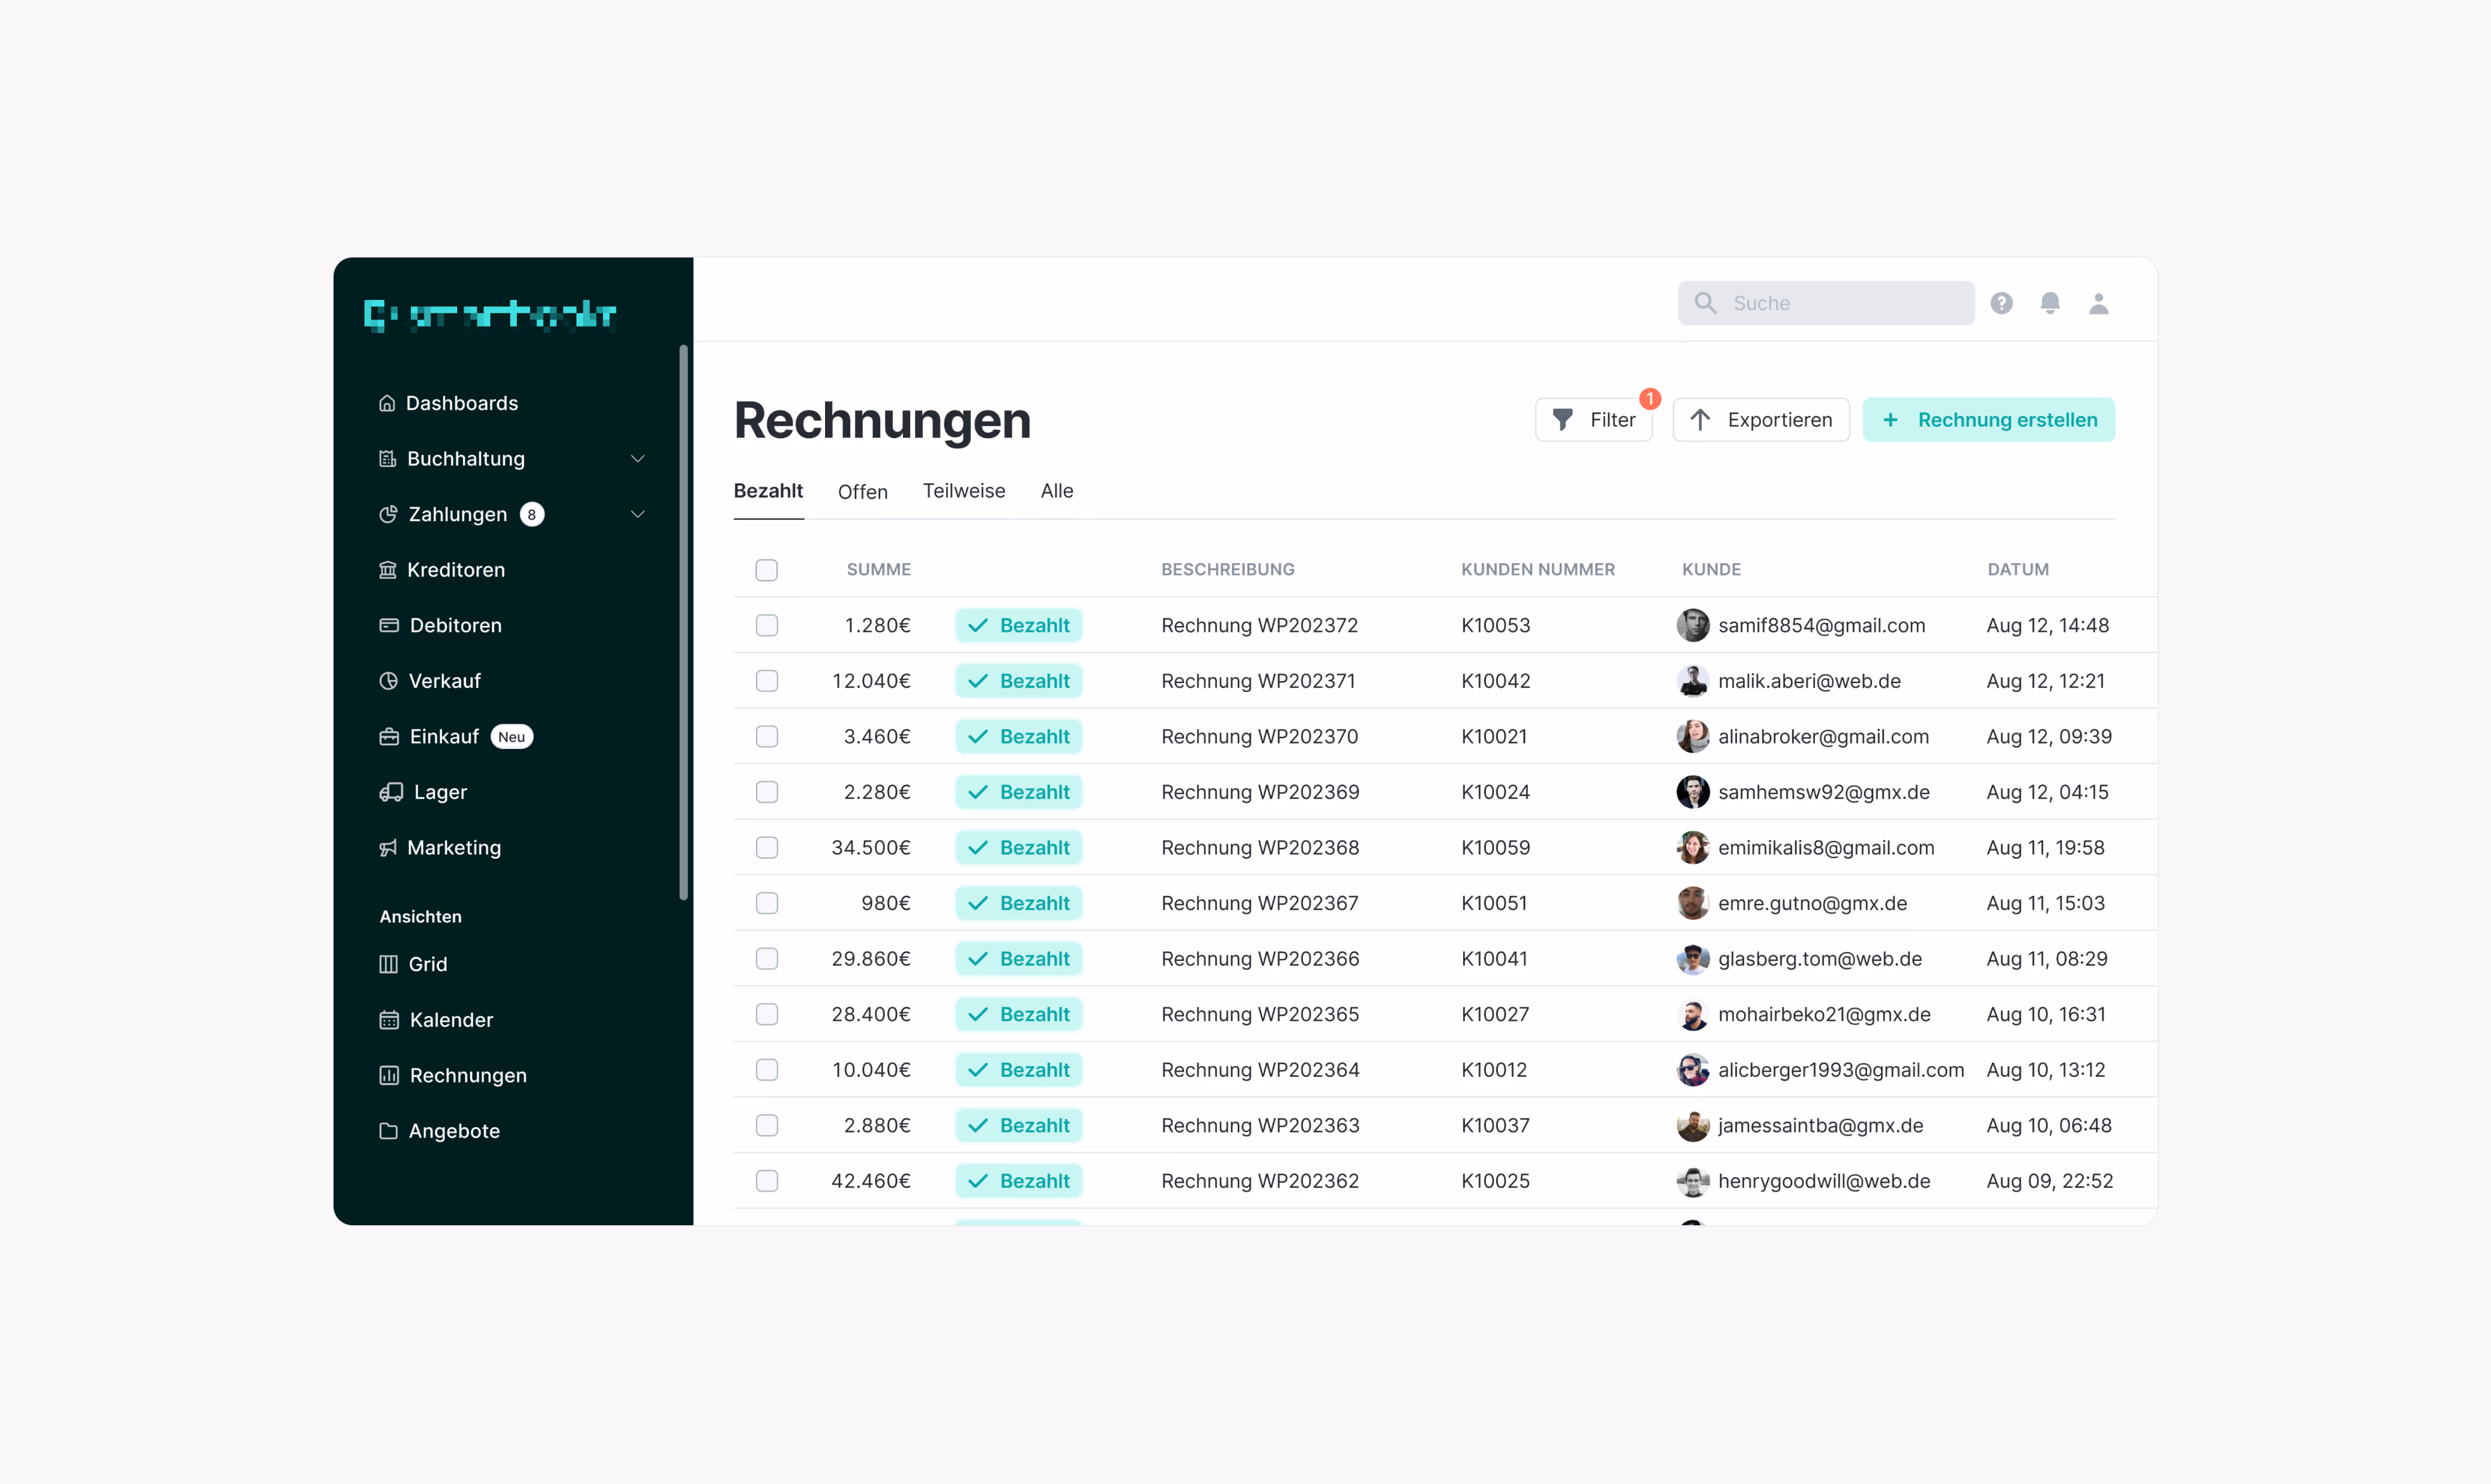The height and width of the screenshot is (1484, 2491).
Task: Click the sidebar vertical scrollbar
Action: [x=684, y=622]
